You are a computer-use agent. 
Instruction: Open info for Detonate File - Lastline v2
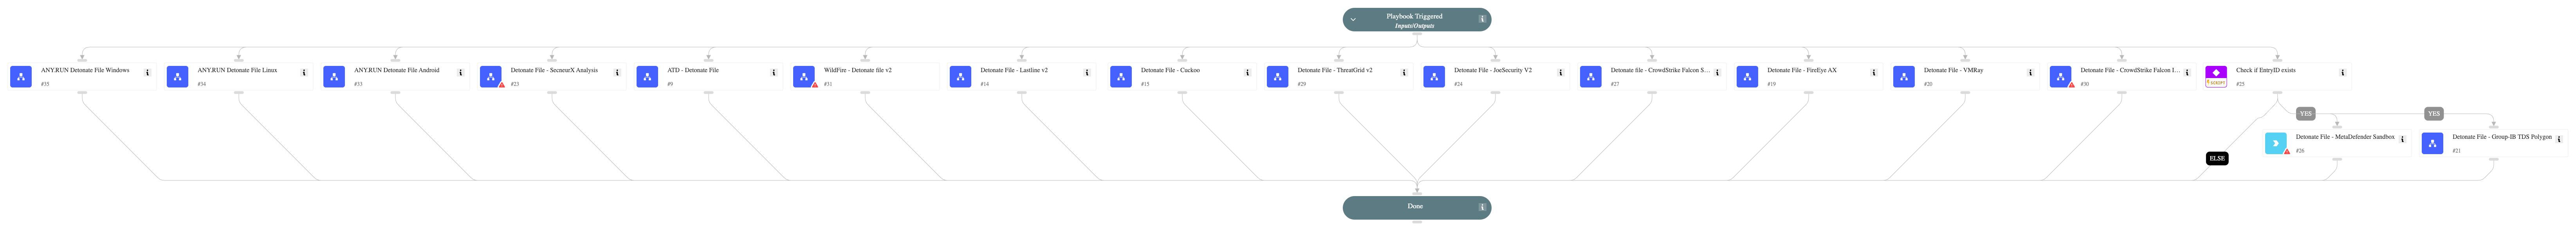point(1087,73)
